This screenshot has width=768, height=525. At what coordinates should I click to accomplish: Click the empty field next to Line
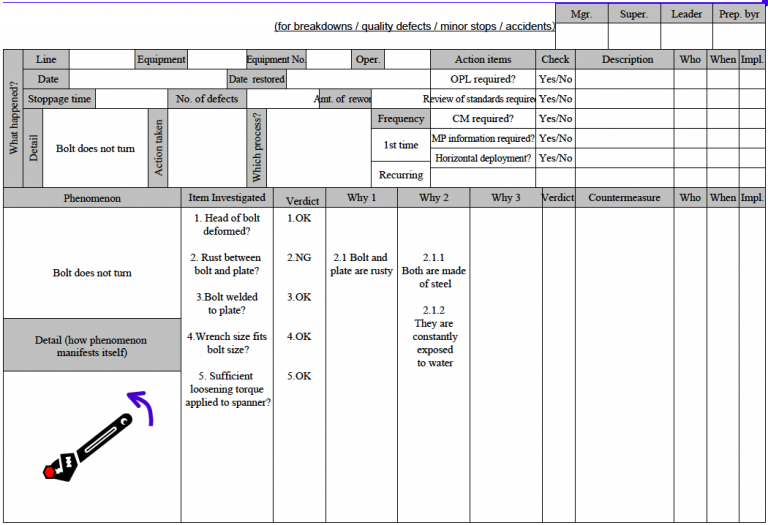102,60
